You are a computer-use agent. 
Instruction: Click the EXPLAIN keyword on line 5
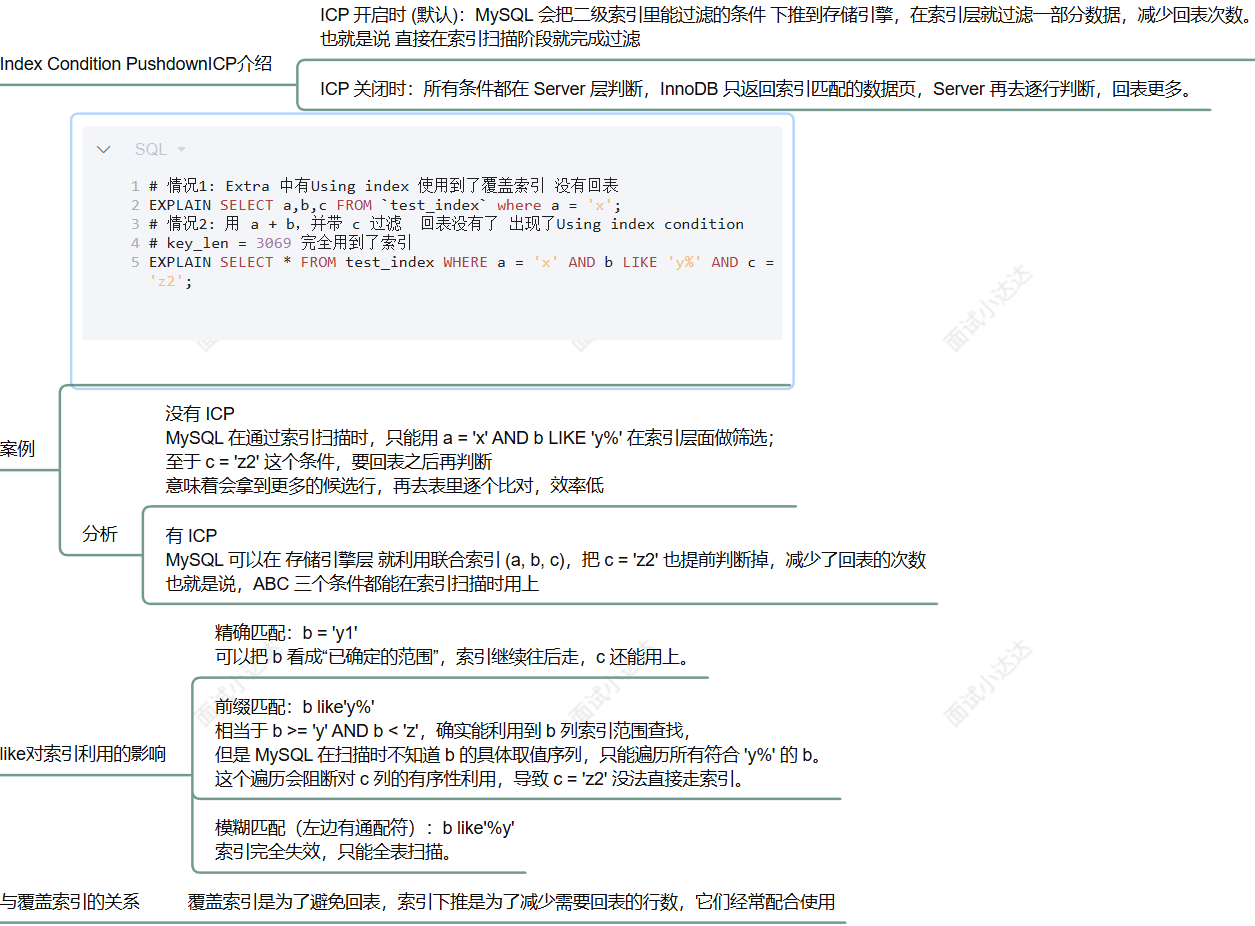[180, 262]
